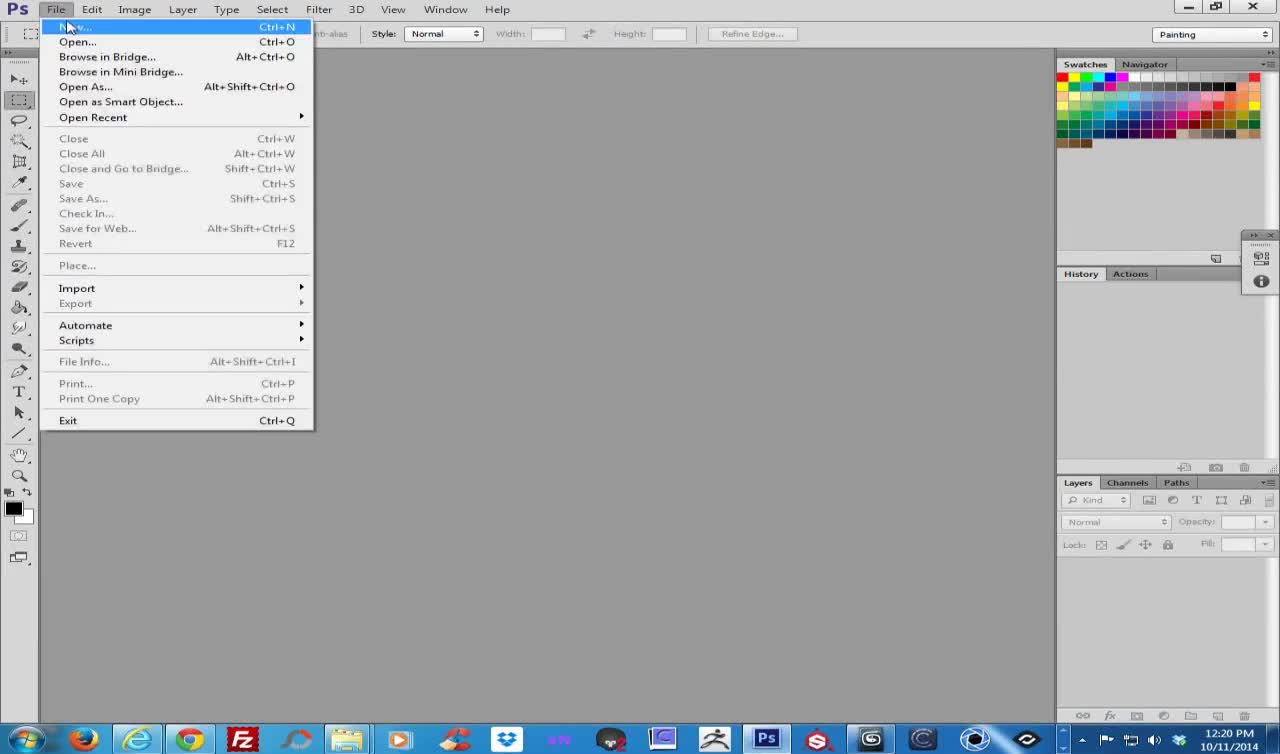Select the Eraser tool
The width and height of the screenshot is (1280, 754).
(x=19, y=287)
